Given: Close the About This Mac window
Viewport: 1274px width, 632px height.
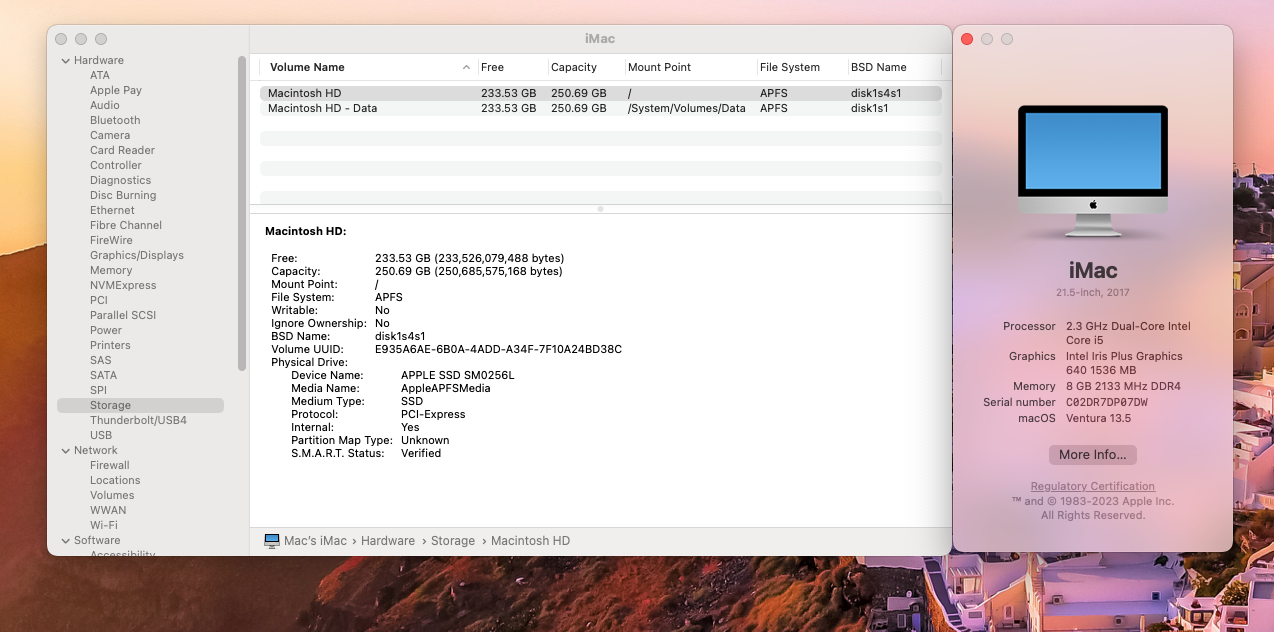Looking at the screenshot, I should click(x=967, y=39).
